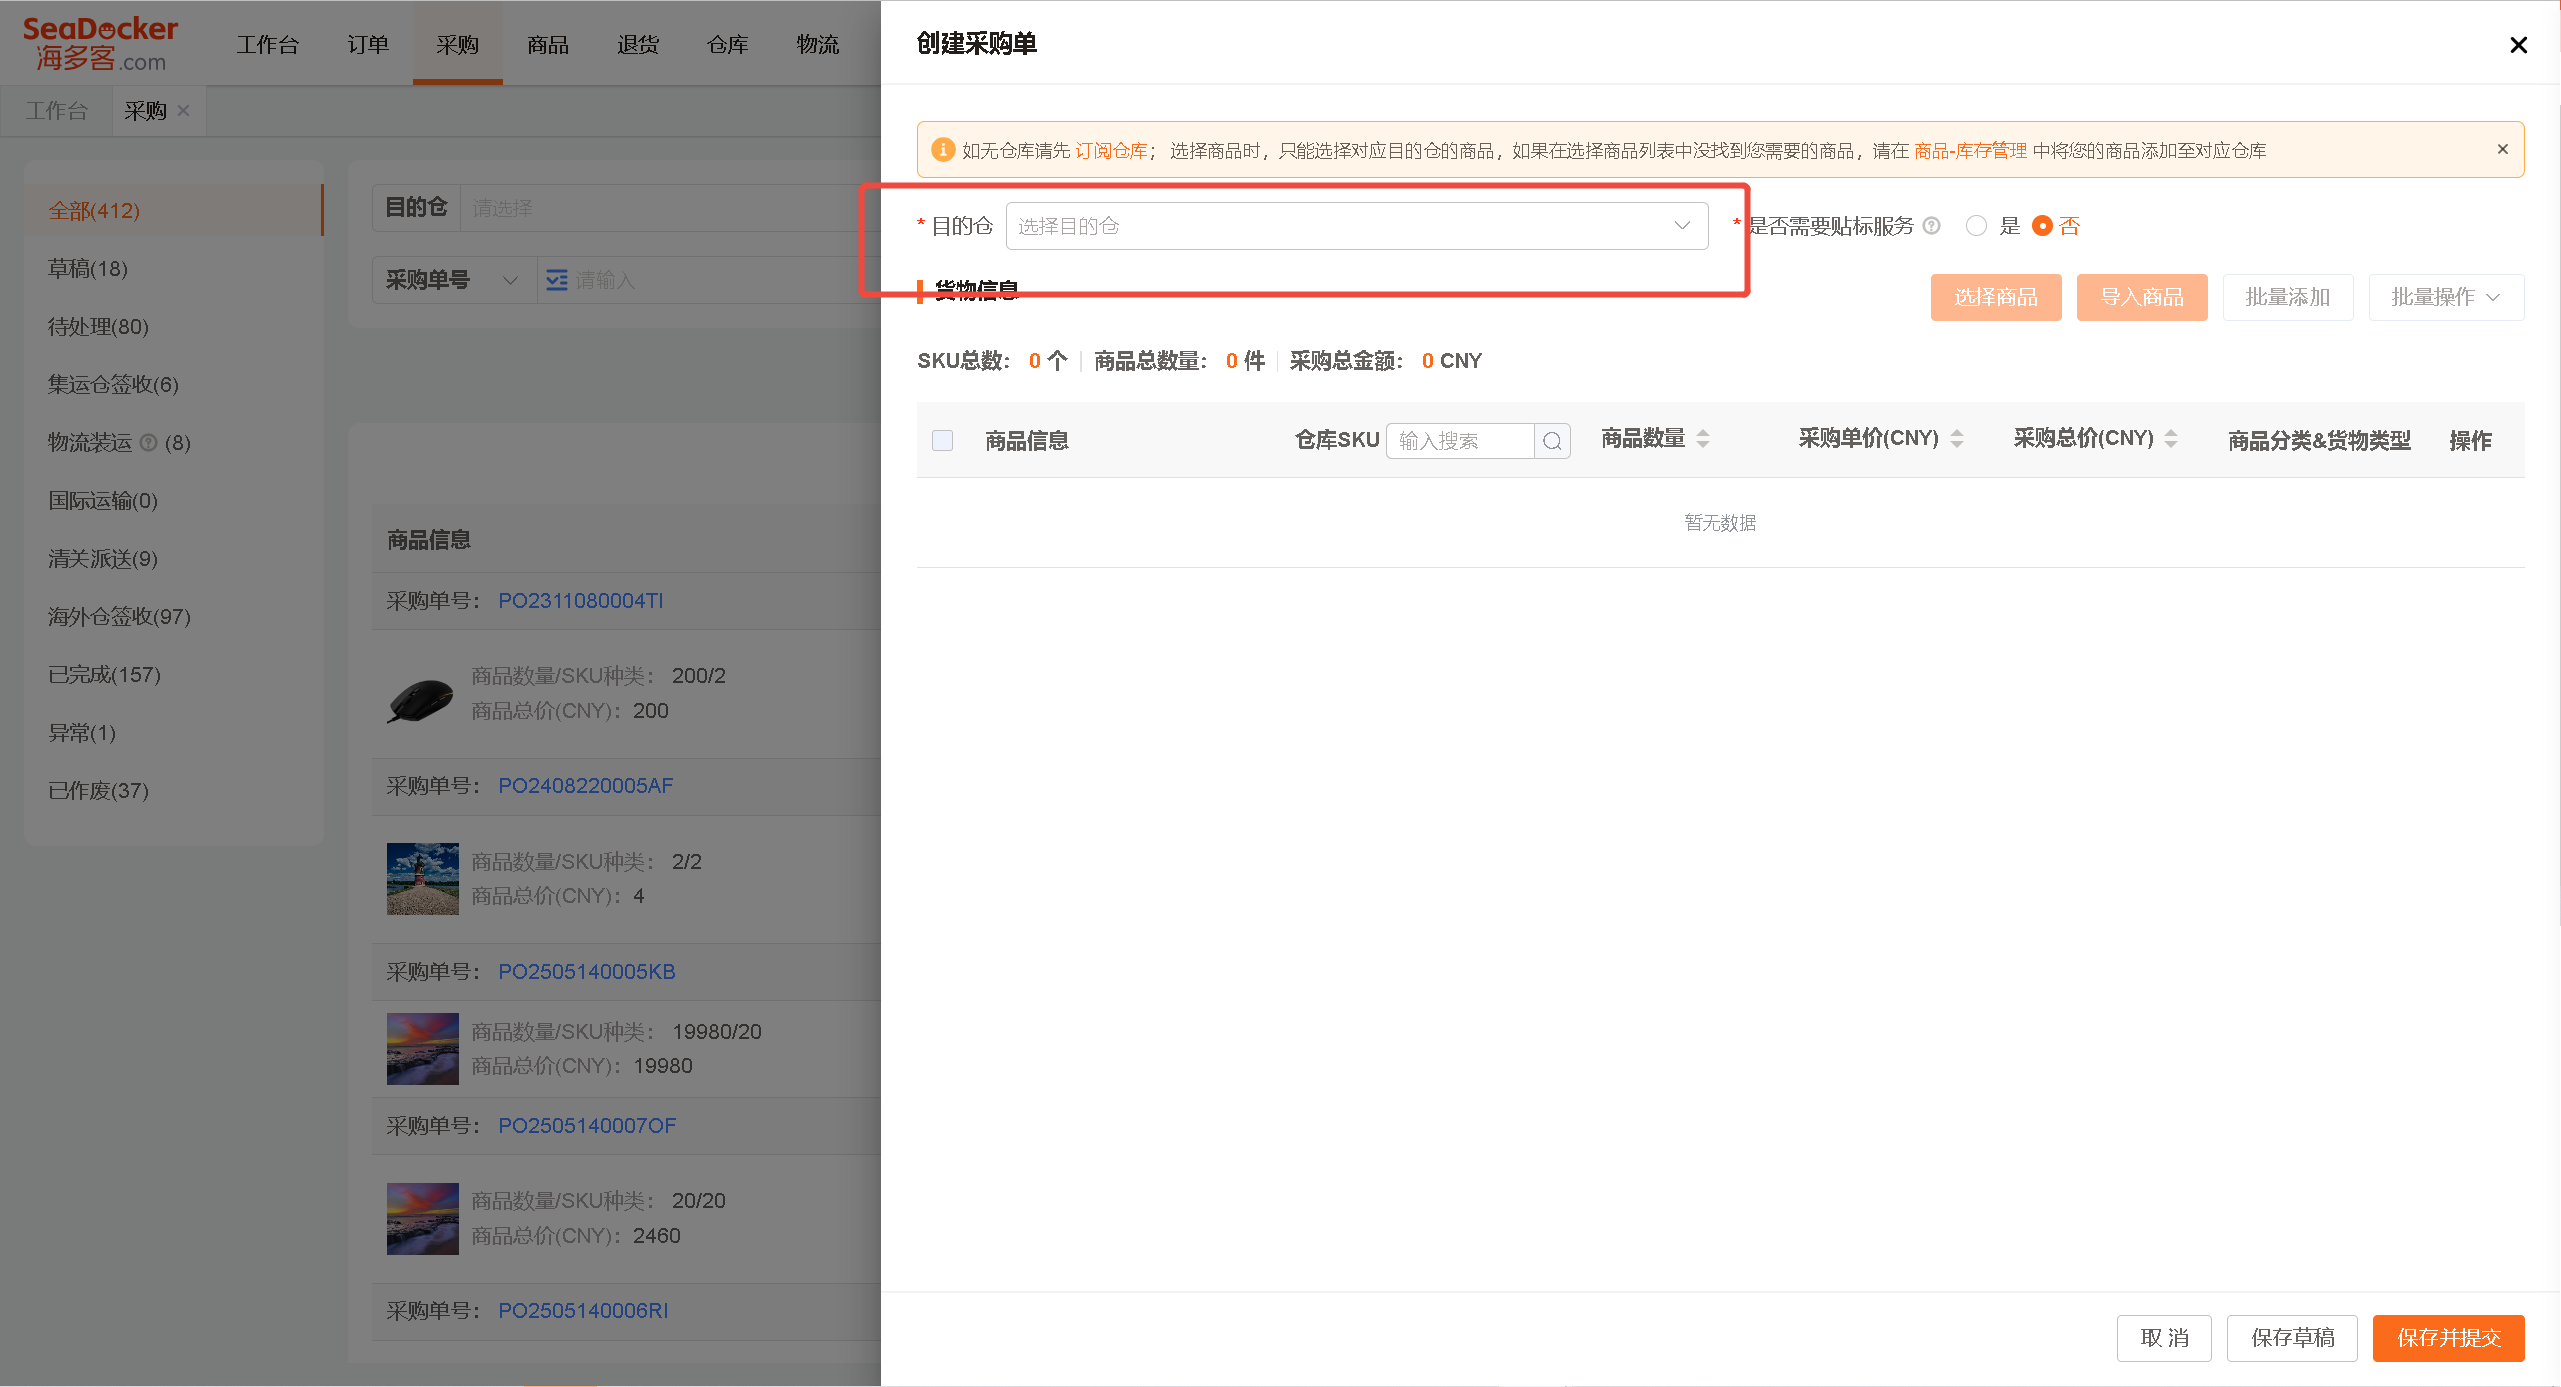Image resolution: width=2561 pixels, height=1387 pixels.
Task: Tick the select-all checkbox in table header
Action: pos(942,440)
